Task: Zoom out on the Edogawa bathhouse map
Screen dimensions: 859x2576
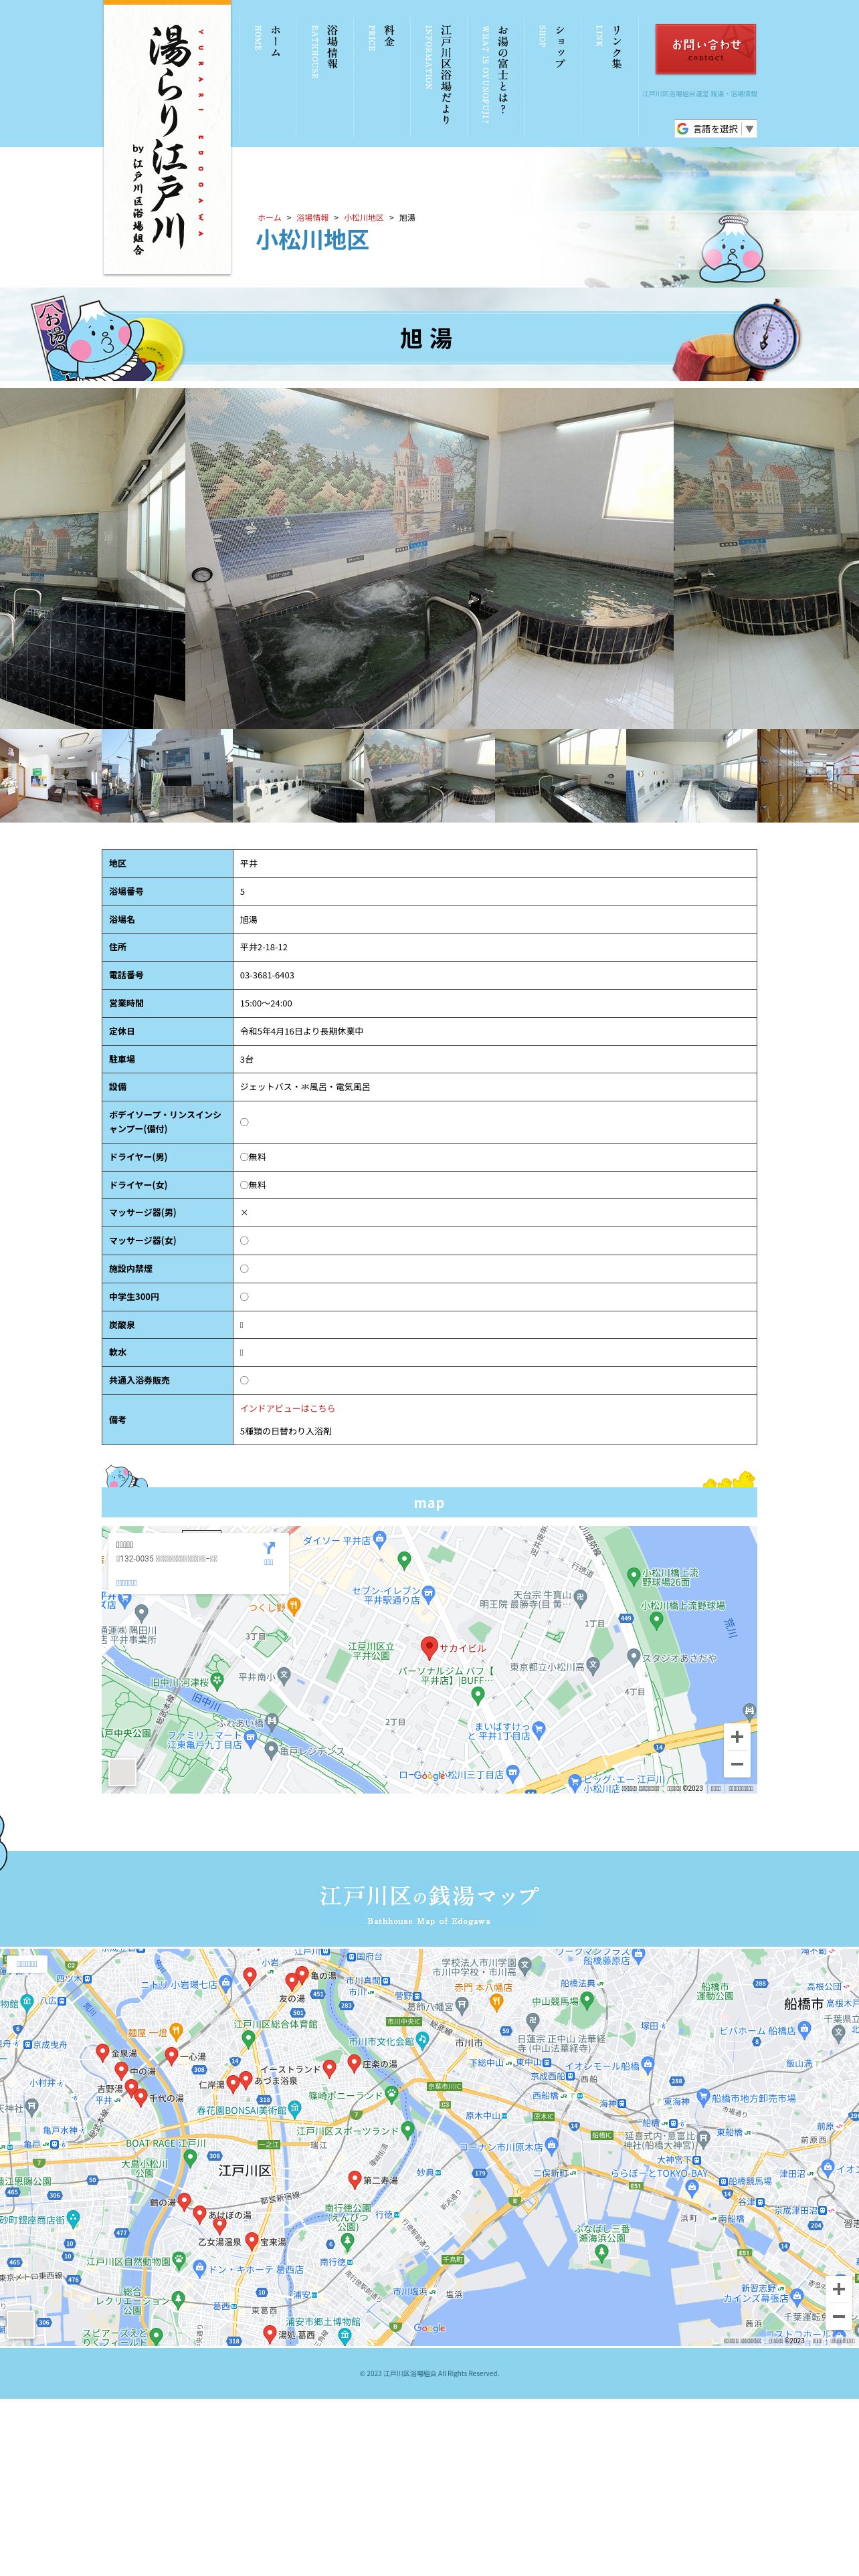Action: (839, 2316)
